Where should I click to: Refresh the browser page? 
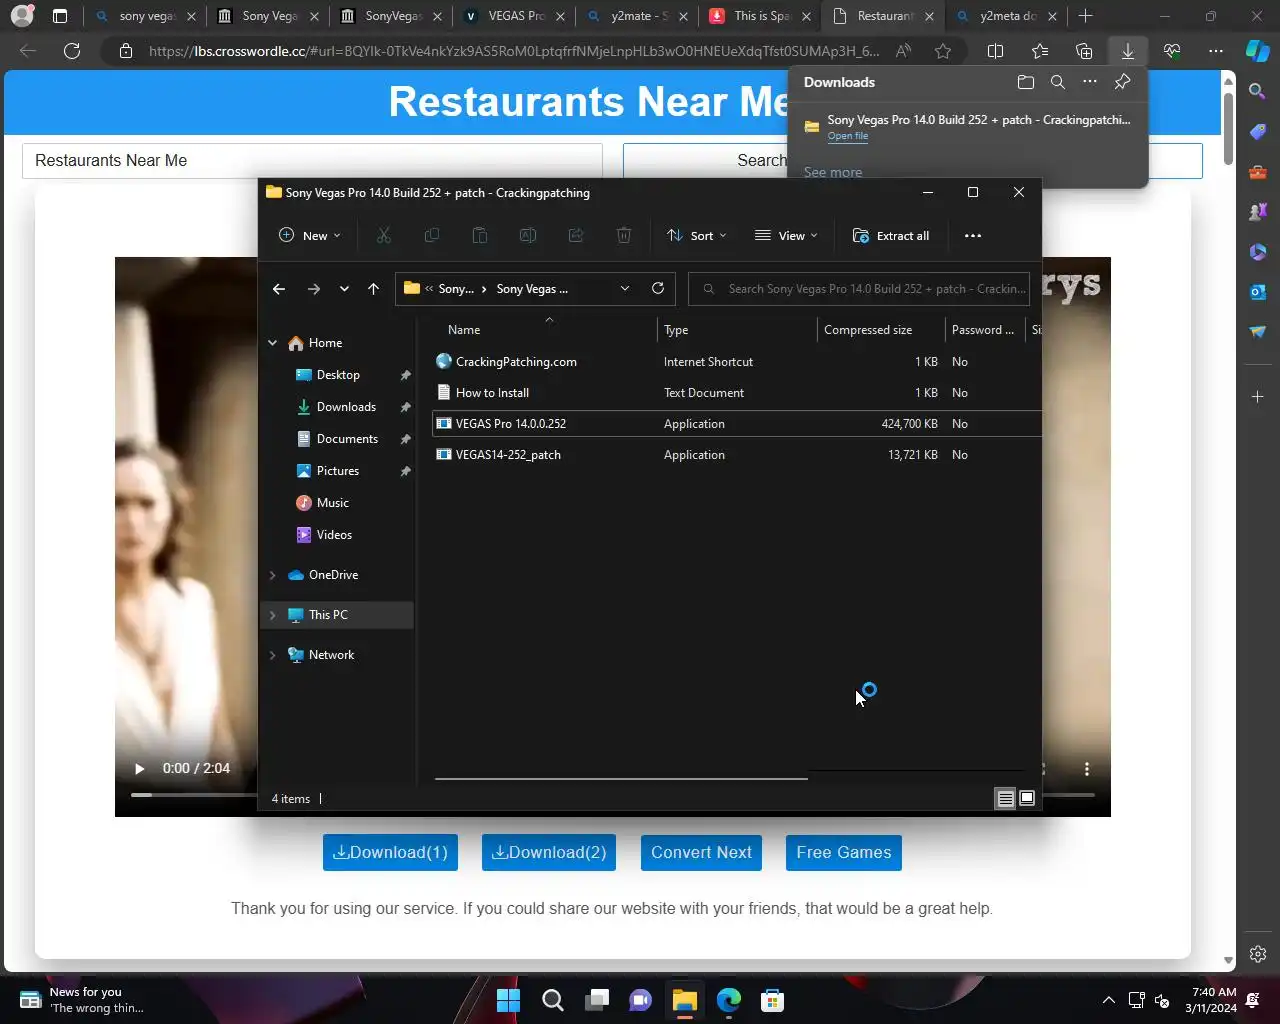tap(72, 51)
